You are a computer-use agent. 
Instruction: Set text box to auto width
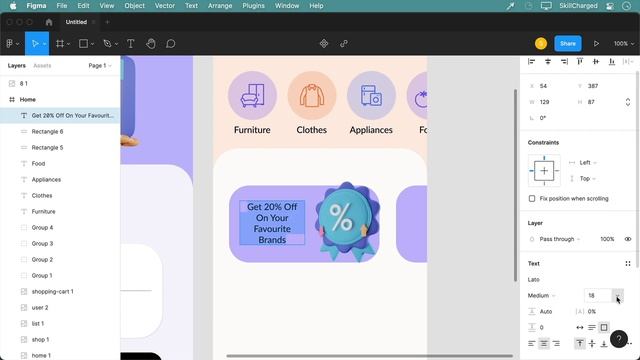(x=580, y=327)
